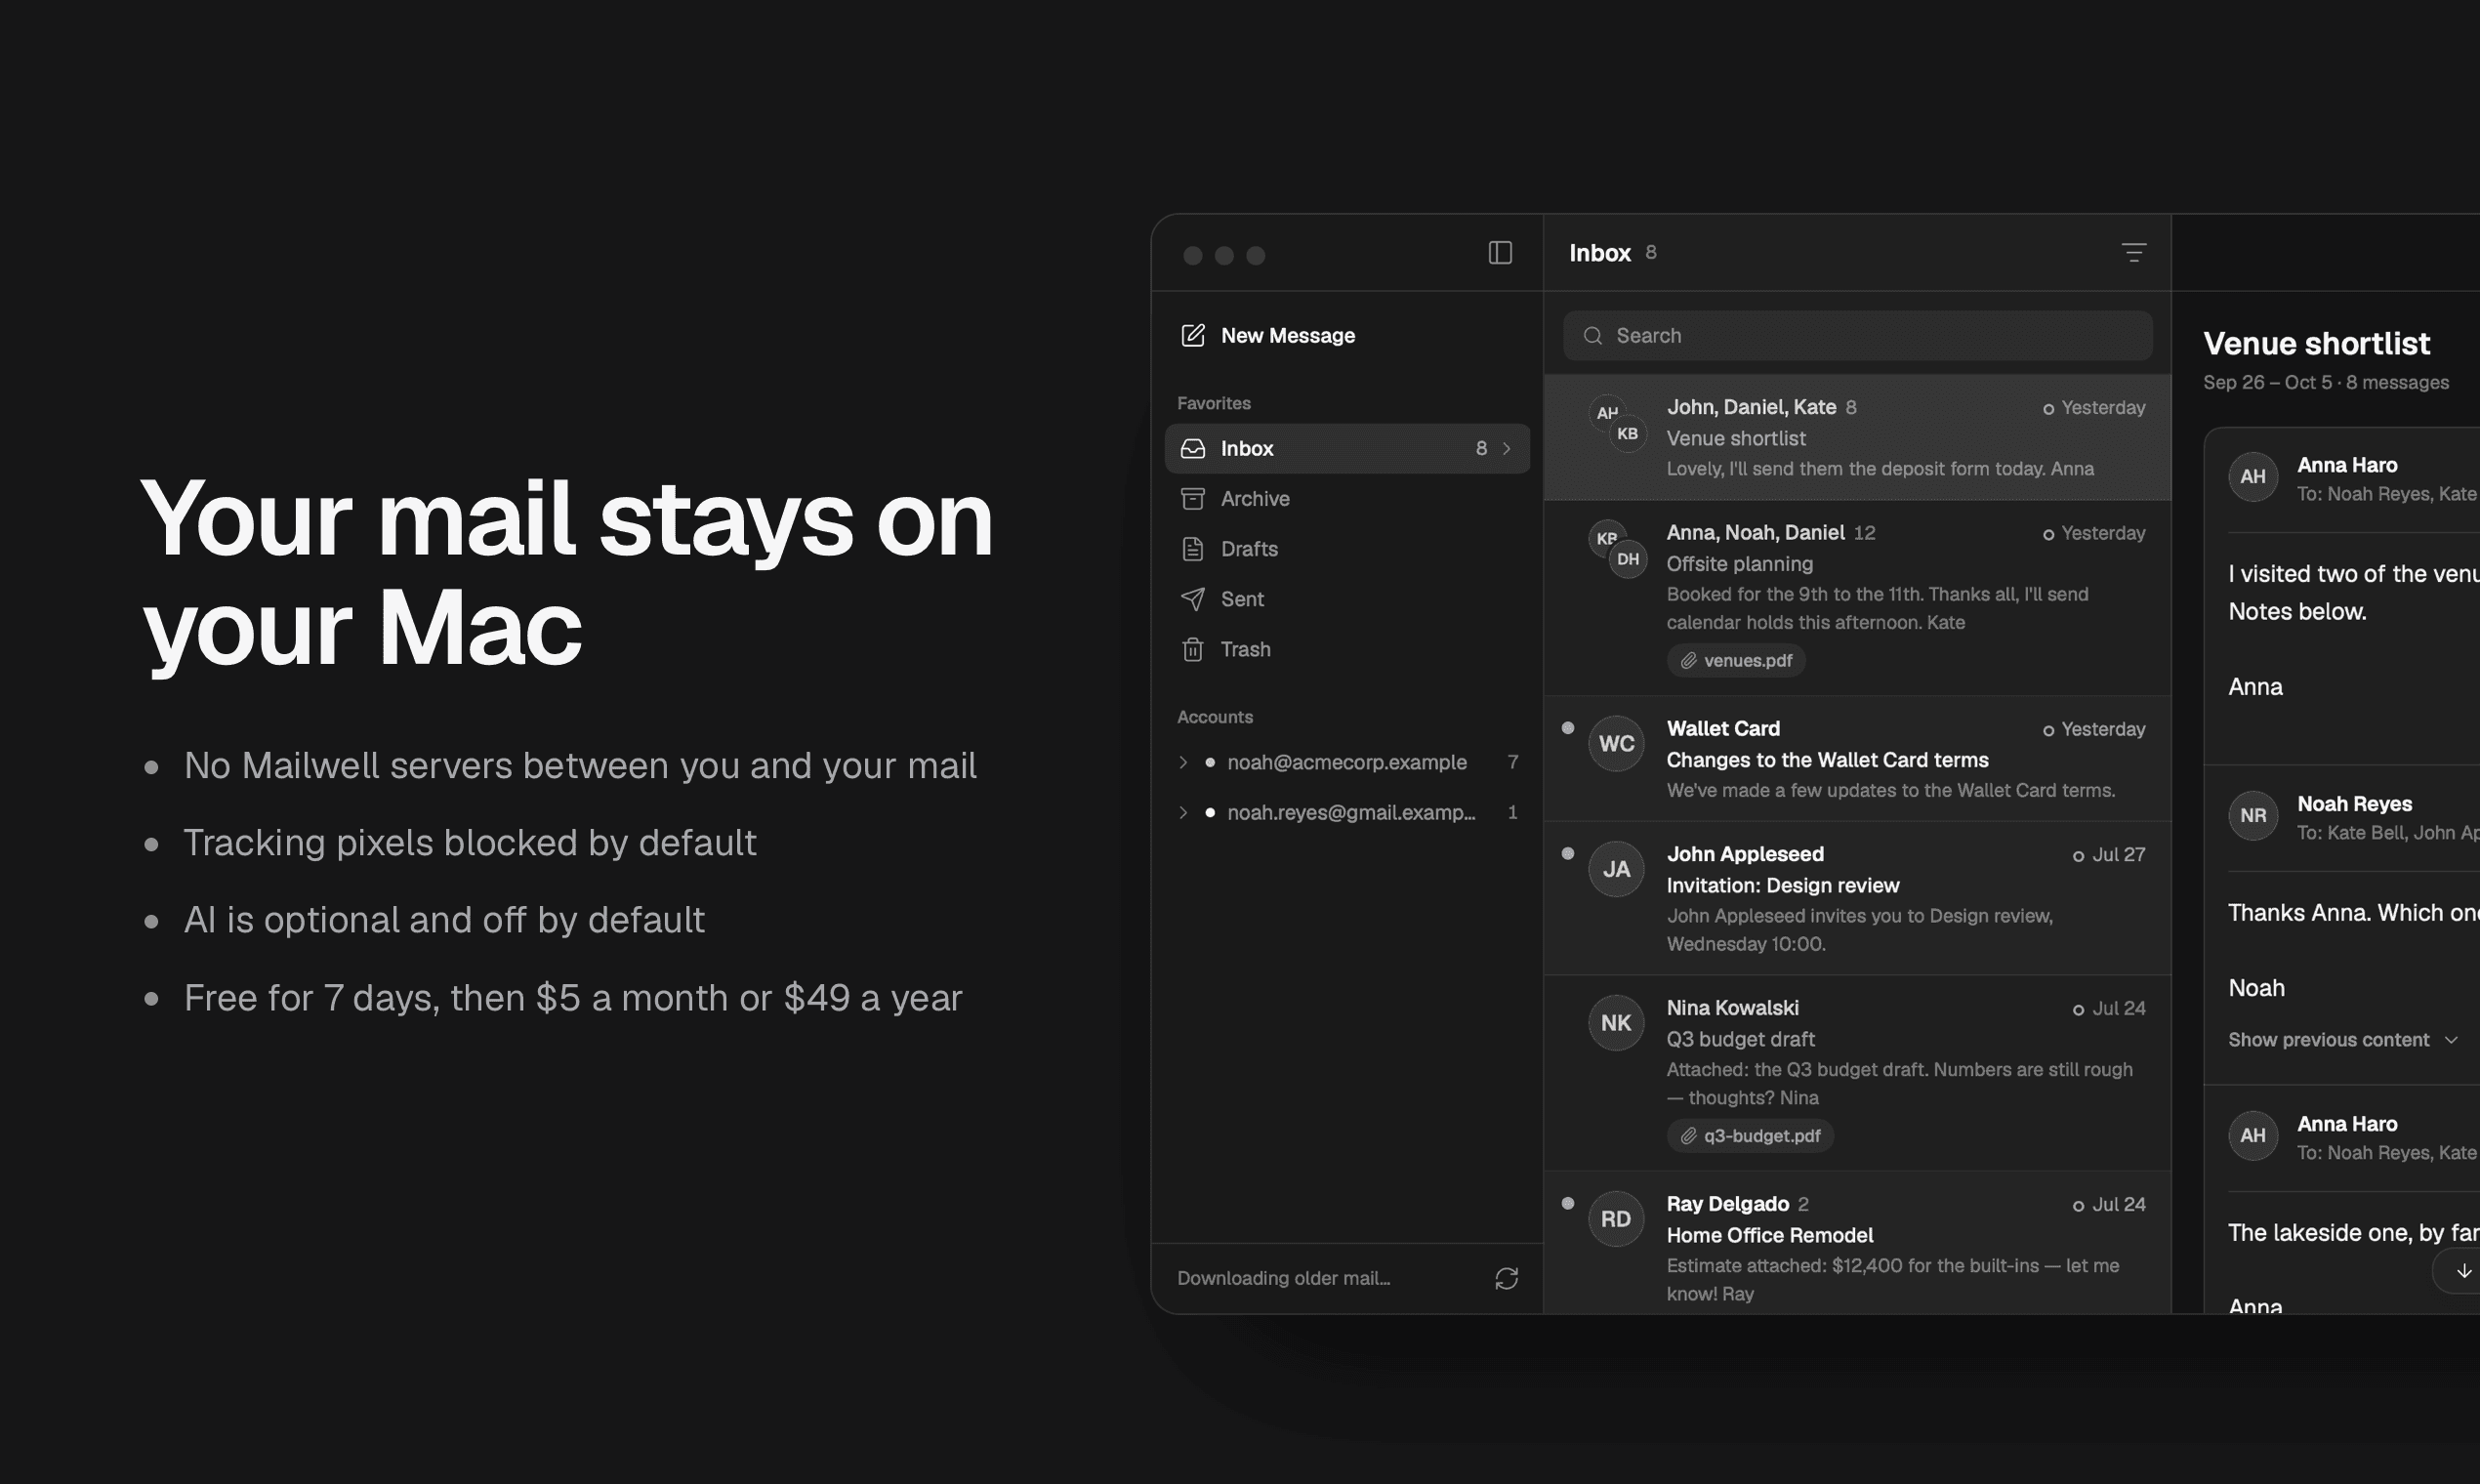Open Invitation: Design review email

pos(1857,898)
